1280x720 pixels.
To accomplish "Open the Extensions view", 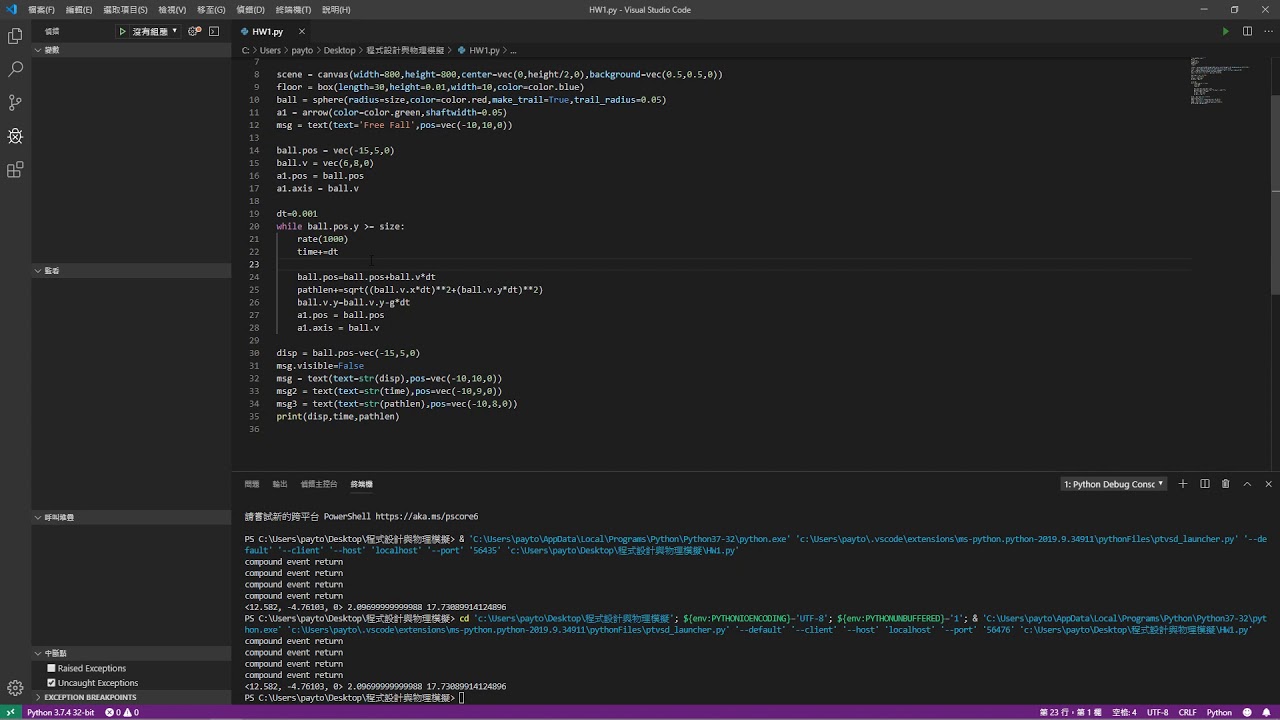I will (15, 170).
